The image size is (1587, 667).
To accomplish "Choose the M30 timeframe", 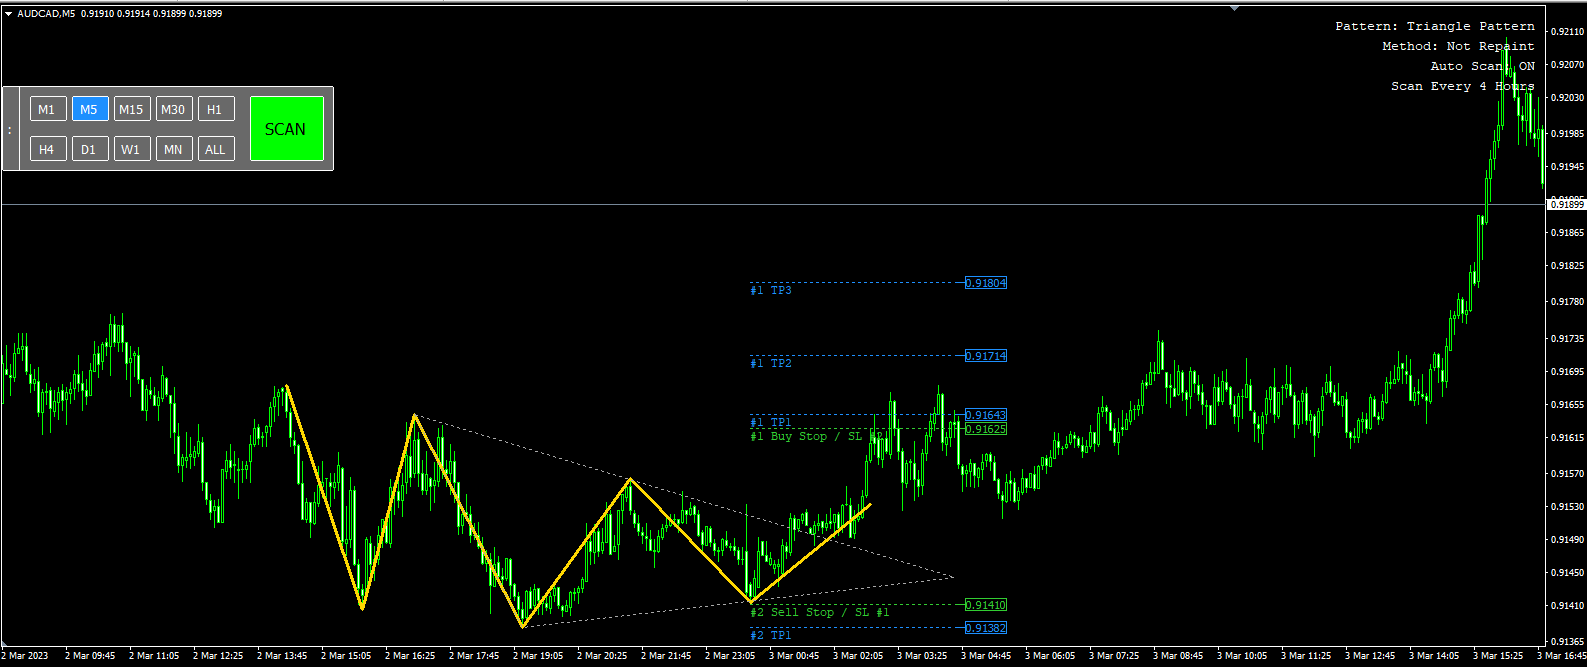I will pos(173,109).
